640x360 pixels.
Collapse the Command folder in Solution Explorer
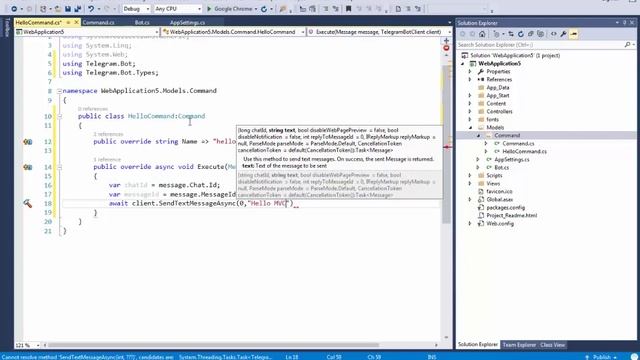click(x=478, y=136)
